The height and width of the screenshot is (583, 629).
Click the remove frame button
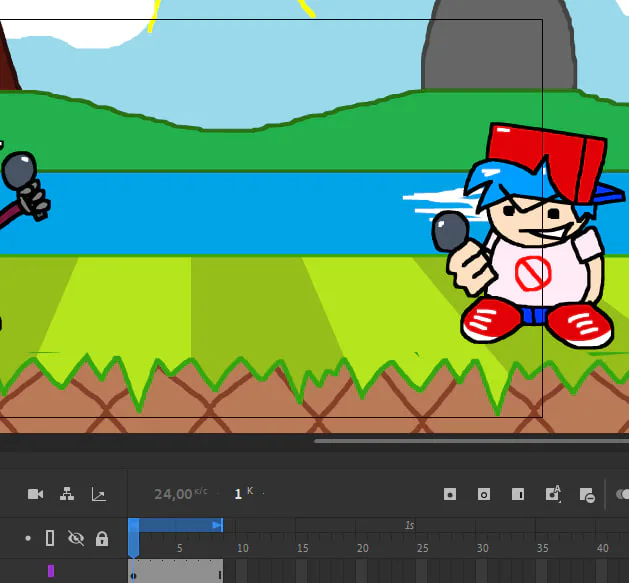(x=587, y=495)
